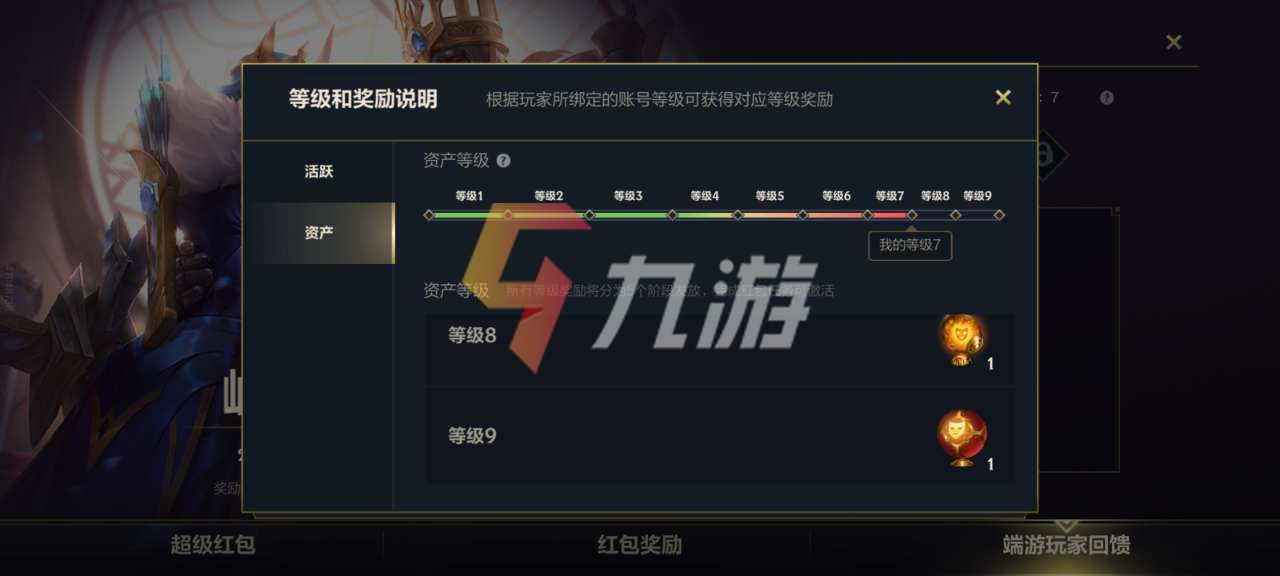Select the 等级9 reward row
1280x576 pixels.
(x=720, y=437)
